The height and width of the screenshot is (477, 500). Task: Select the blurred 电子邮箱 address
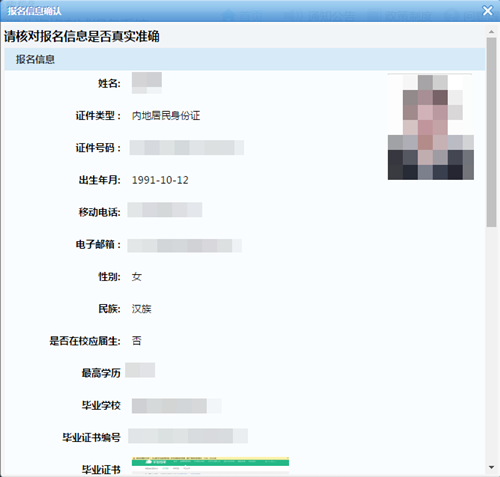pyautogui.click(x=184, y=246)
